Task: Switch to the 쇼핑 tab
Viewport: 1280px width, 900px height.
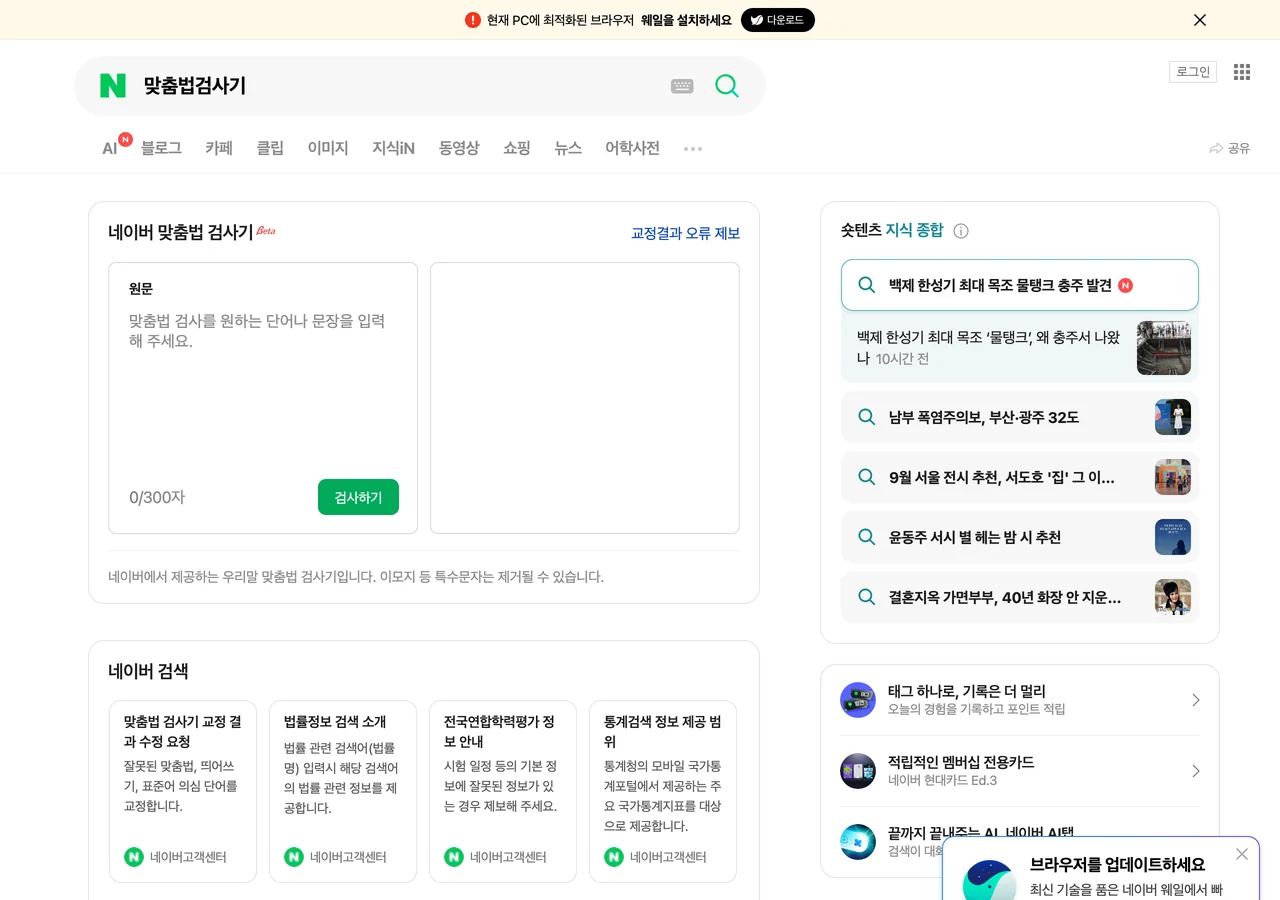Action: pos(517,148)
